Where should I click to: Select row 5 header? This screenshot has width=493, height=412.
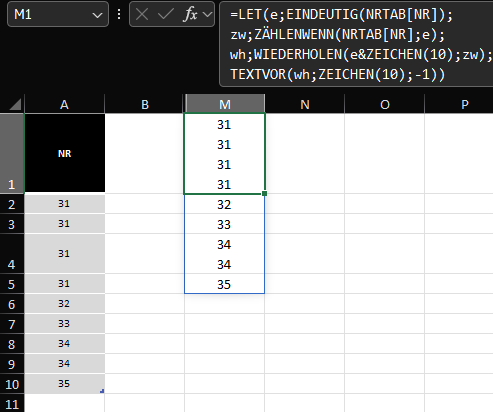click(12, 284)
